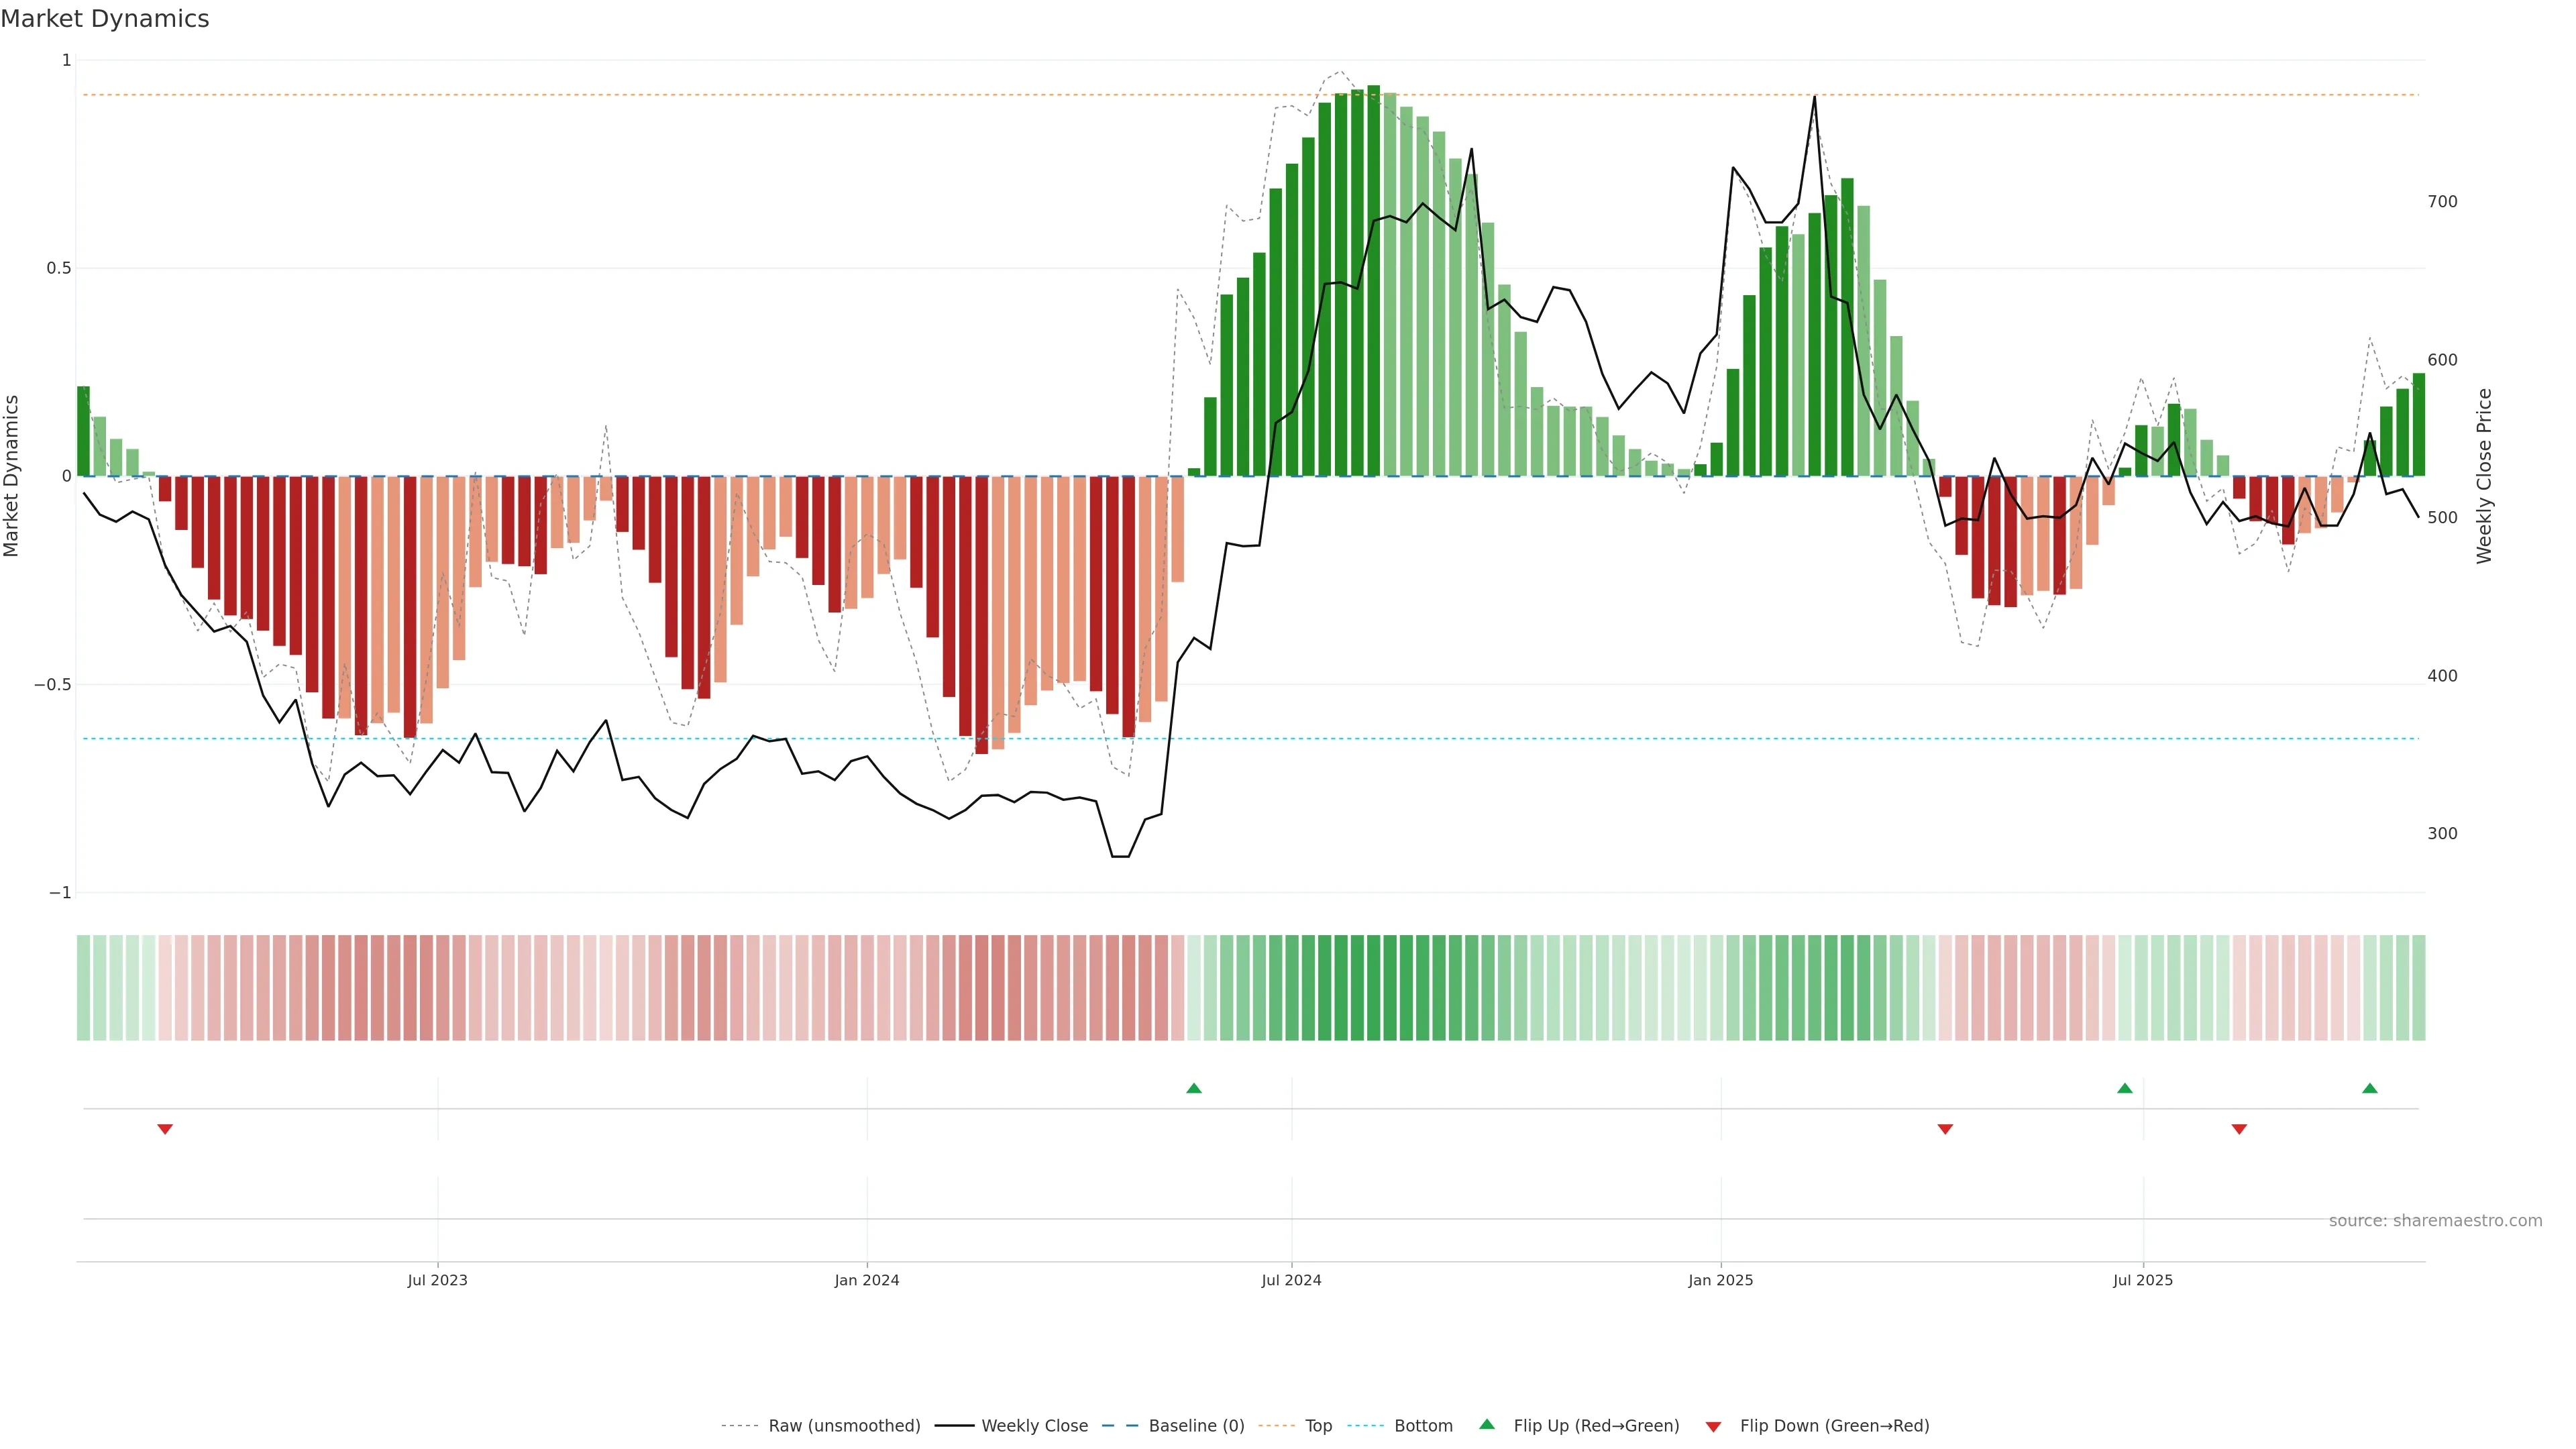Click the green flip-up marker before Jul 2025

click(2125, 1088)
